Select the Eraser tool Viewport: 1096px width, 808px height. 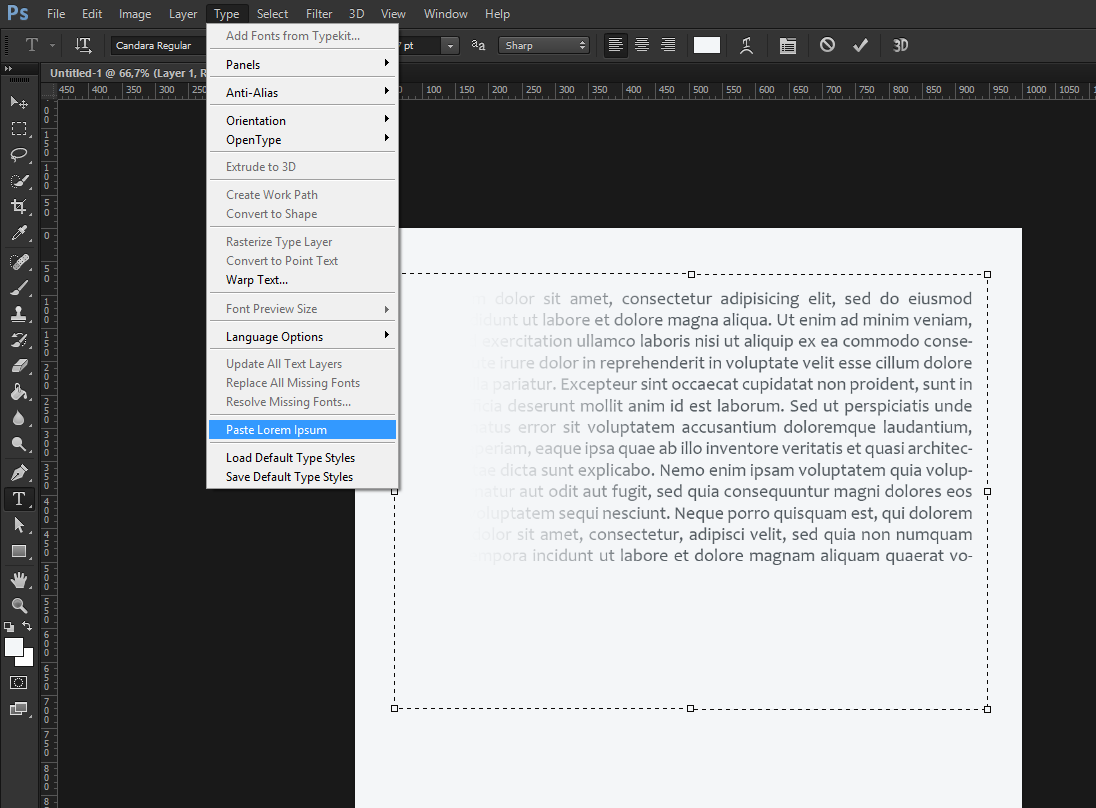point(19,366)
